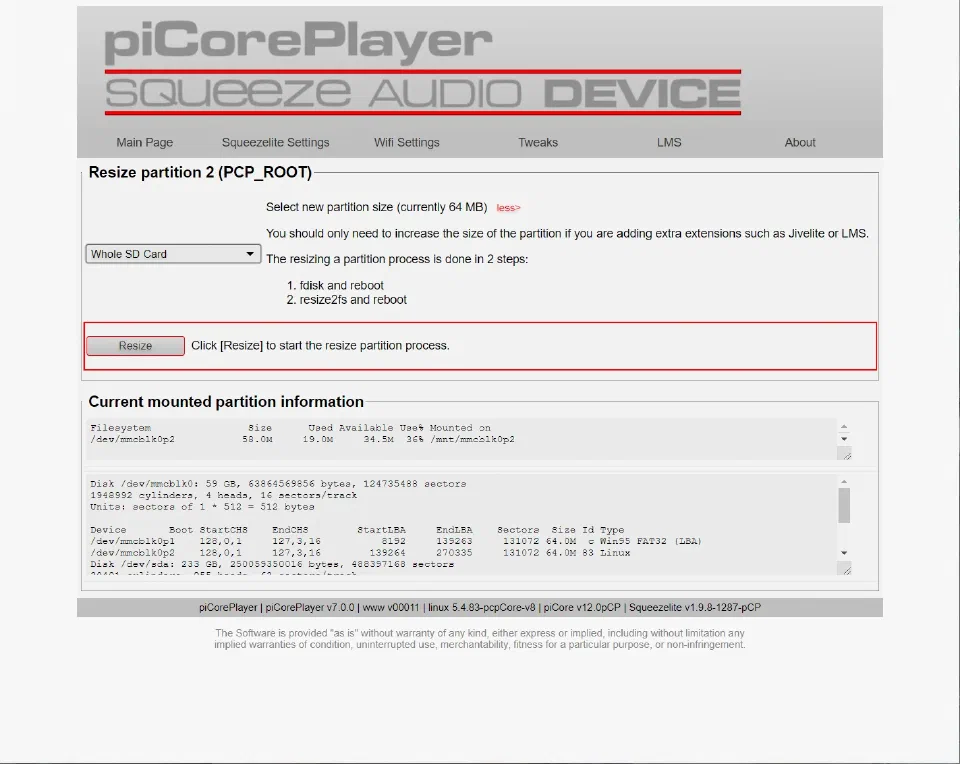Click 'Resize partition 2 (PCP_ROOT)' heading
Screen dimensions: 960x764
click(x=200, y=172)
